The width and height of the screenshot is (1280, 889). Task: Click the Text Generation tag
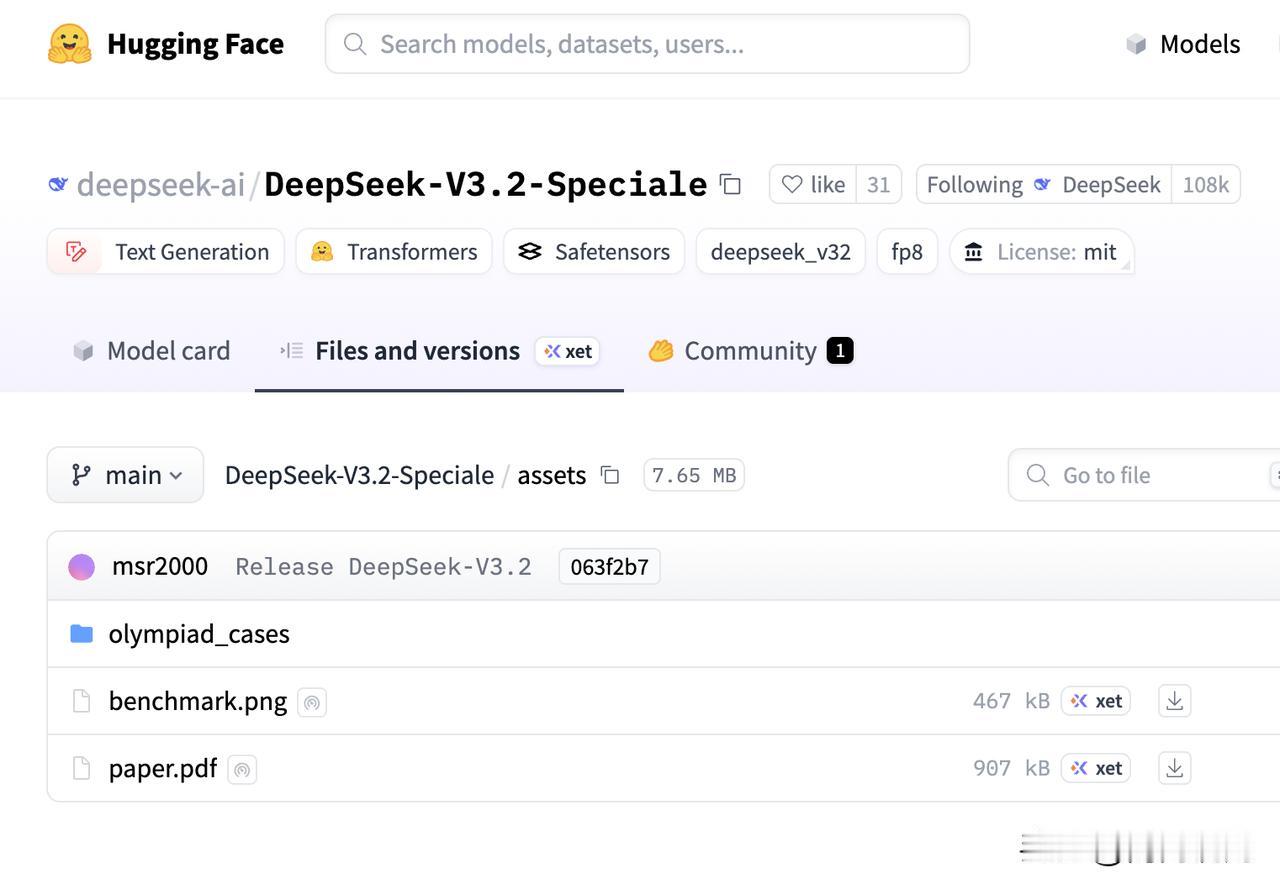point(166,252)
